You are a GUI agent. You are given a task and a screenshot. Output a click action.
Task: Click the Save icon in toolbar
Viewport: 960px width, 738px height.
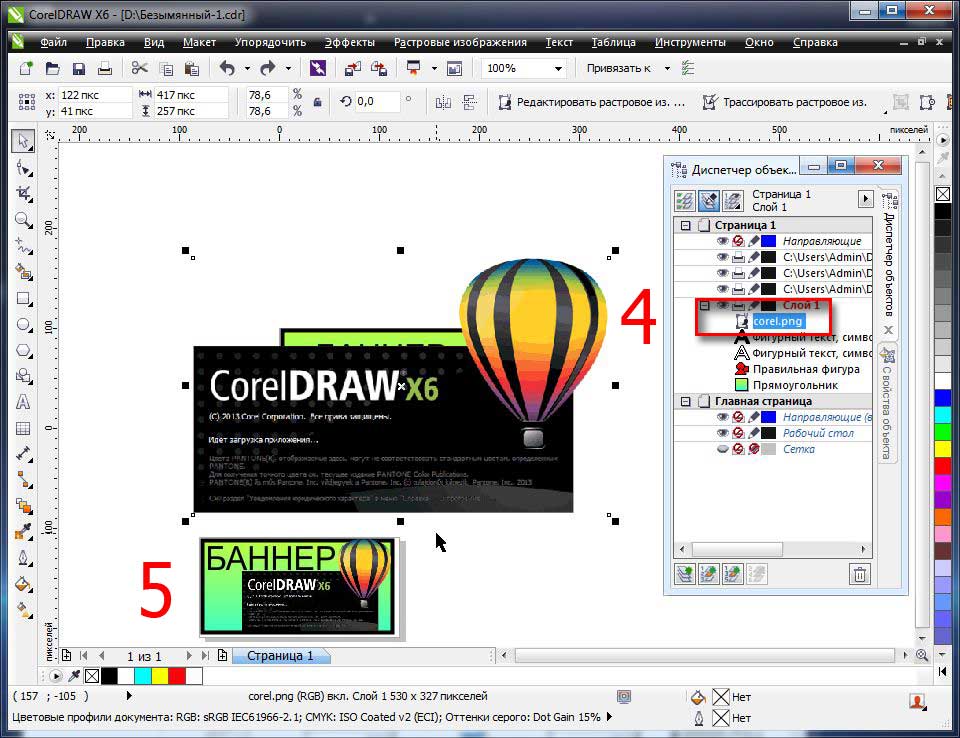(x=78, y=69)
